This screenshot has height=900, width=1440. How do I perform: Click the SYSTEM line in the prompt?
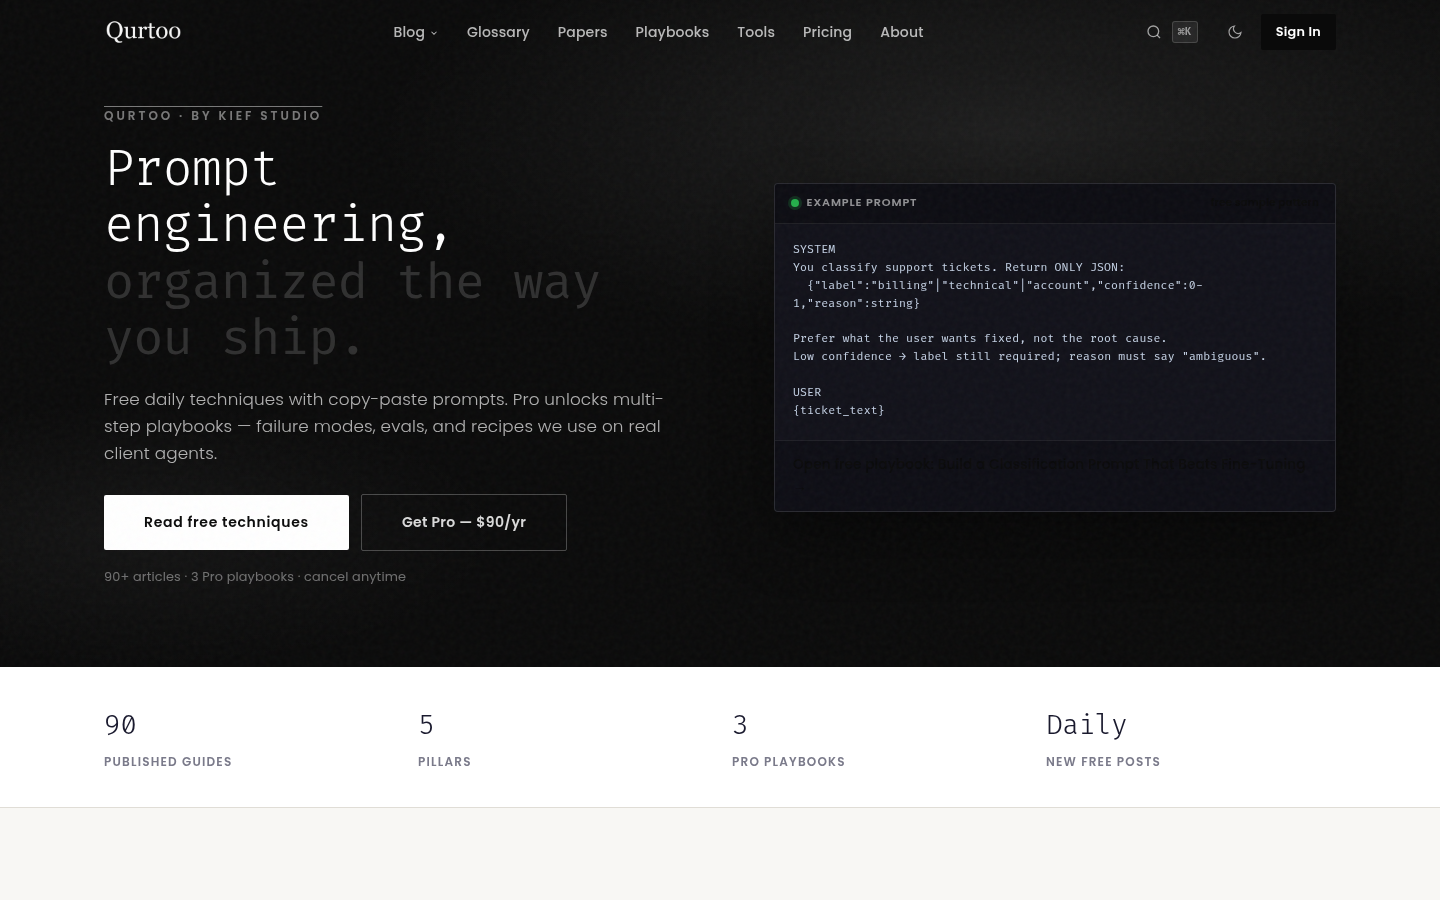814,249
